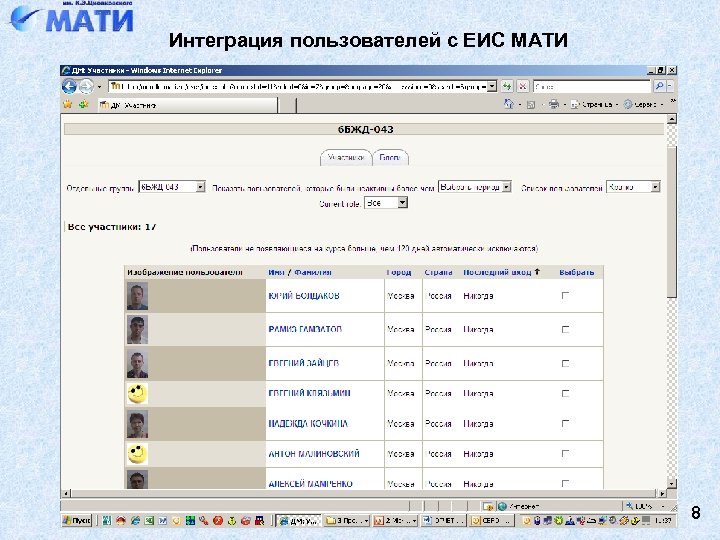Click the URL address field

(x=298, y=86)
